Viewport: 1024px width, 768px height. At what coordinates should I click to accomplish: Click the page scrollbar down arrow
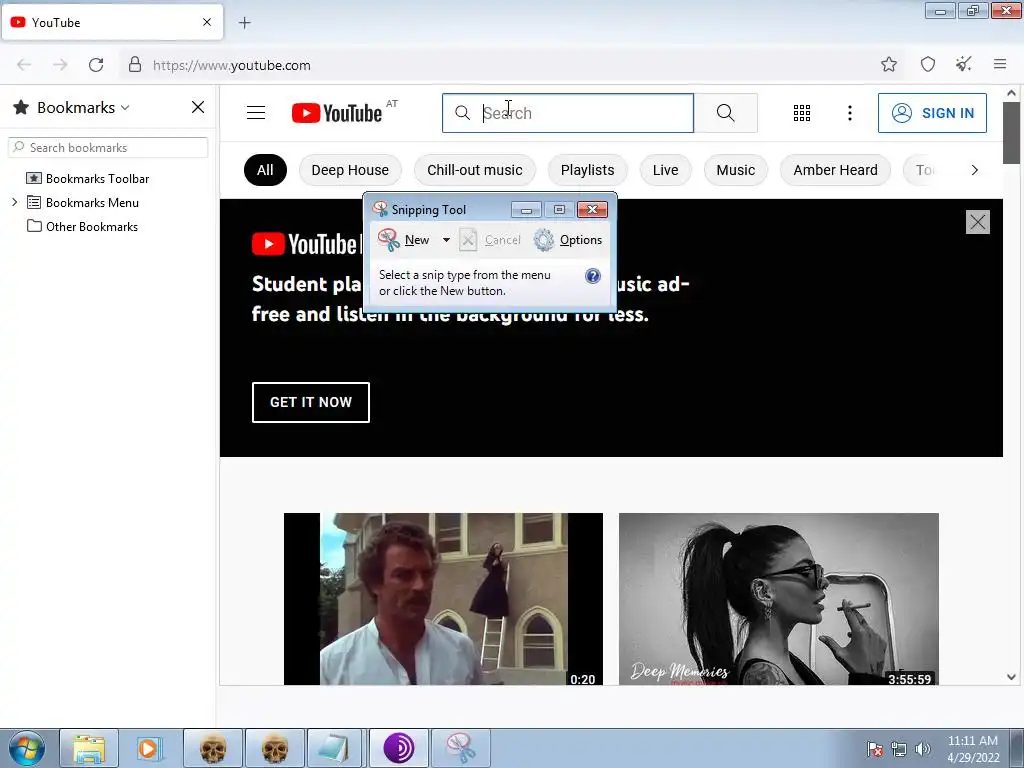pos(1011,677)
